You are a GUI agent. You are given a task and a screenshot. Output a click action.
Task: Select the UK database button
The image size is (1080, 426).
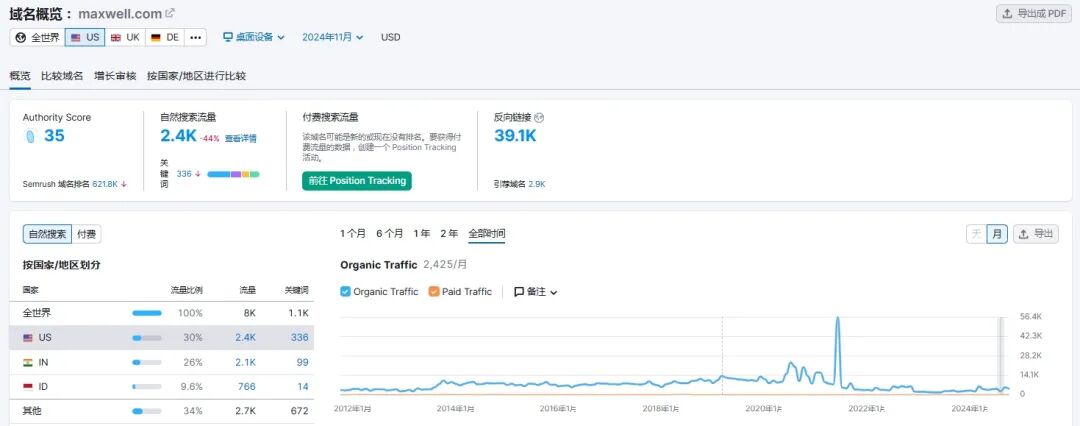(x=125, y=37)
